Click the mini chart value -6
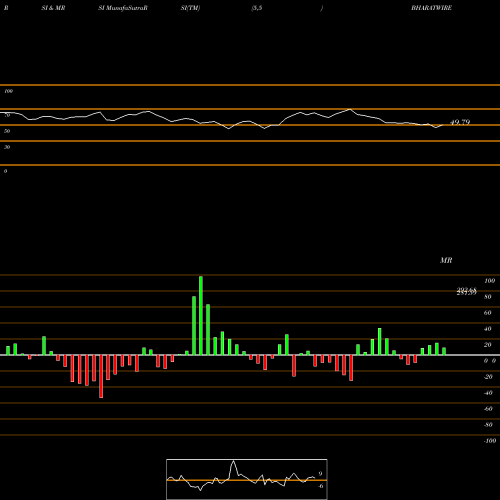The width and height of the screenshot is (500, 500). (x=321, y=486)
